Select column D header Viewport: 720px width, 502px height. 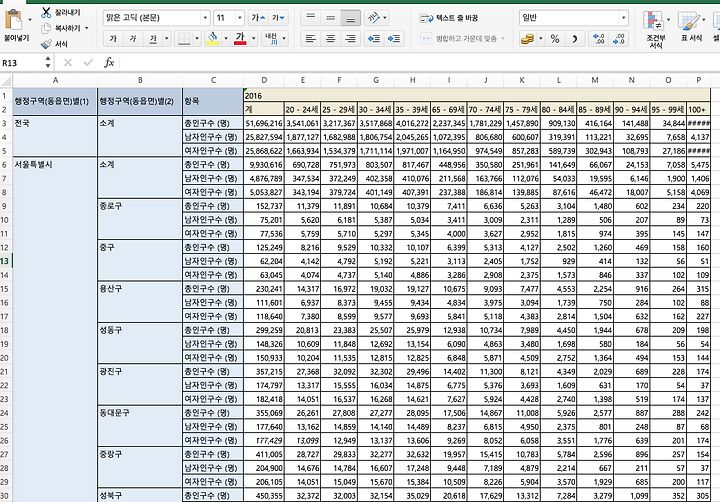[264, 80]
